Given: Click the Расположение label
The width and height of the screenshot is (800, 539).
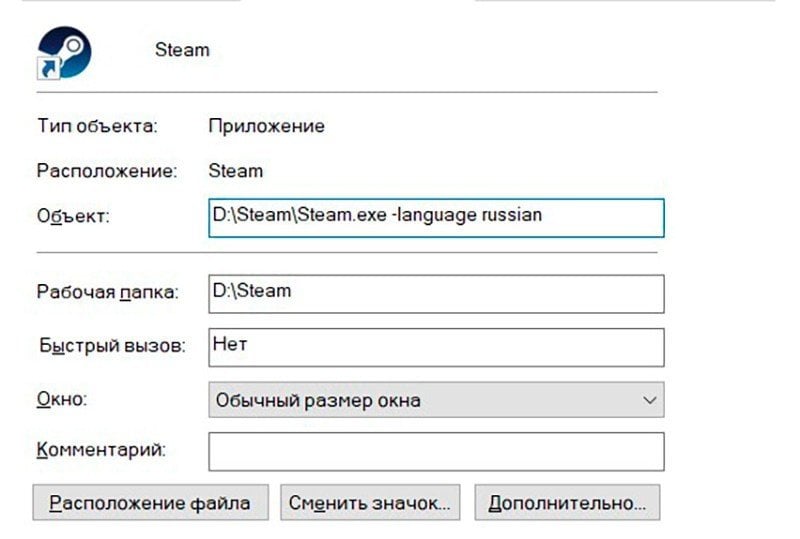Looking at the screenshot, I should point(107,170).
